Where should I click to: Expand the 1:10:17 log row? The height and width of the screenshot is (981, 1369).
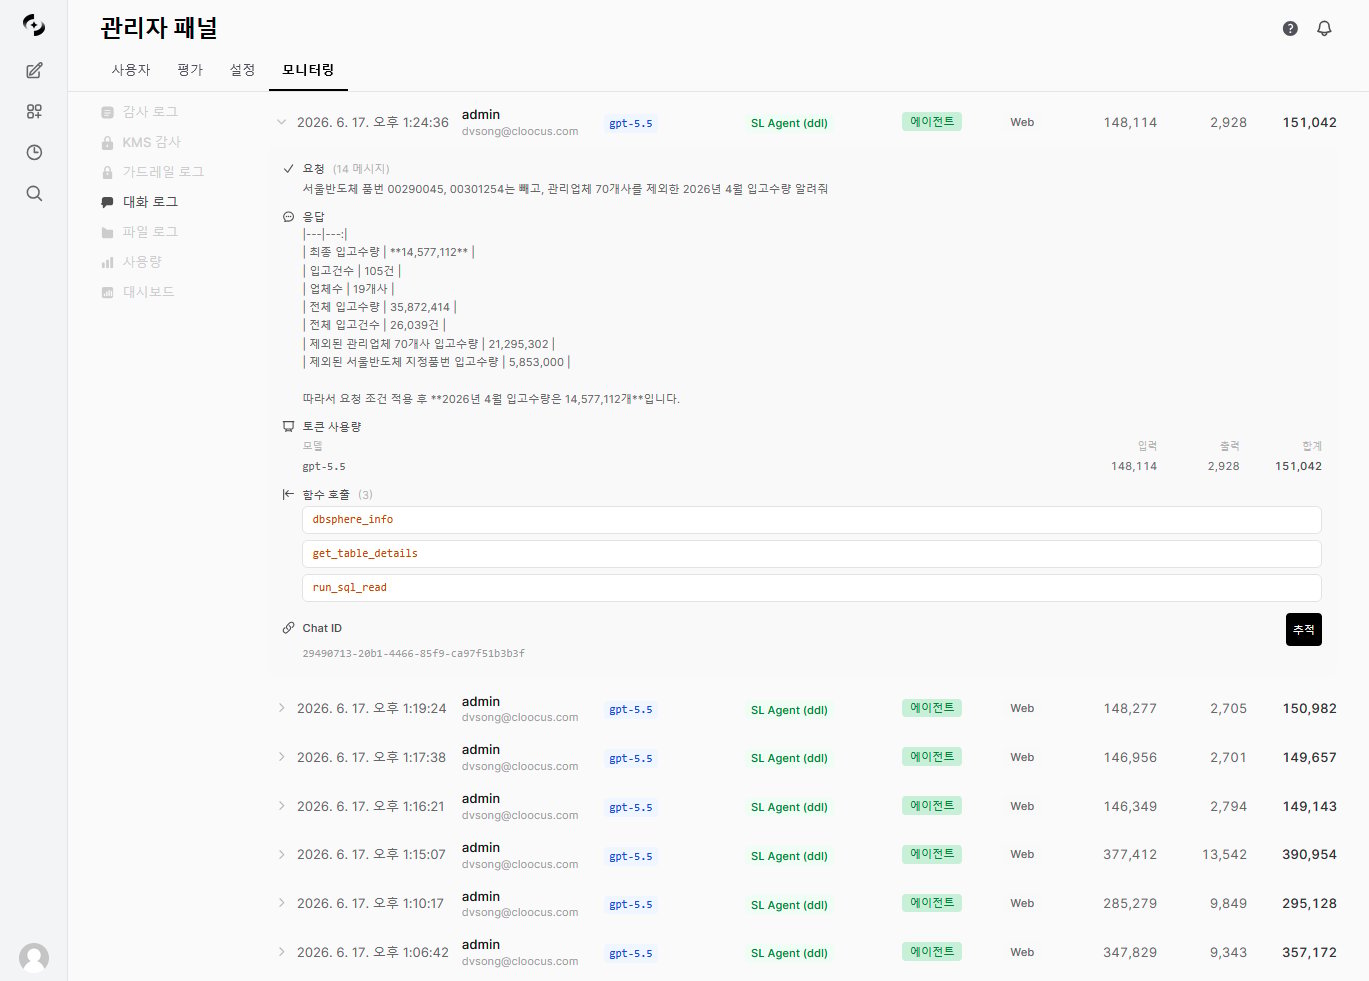tap(281, 903)
